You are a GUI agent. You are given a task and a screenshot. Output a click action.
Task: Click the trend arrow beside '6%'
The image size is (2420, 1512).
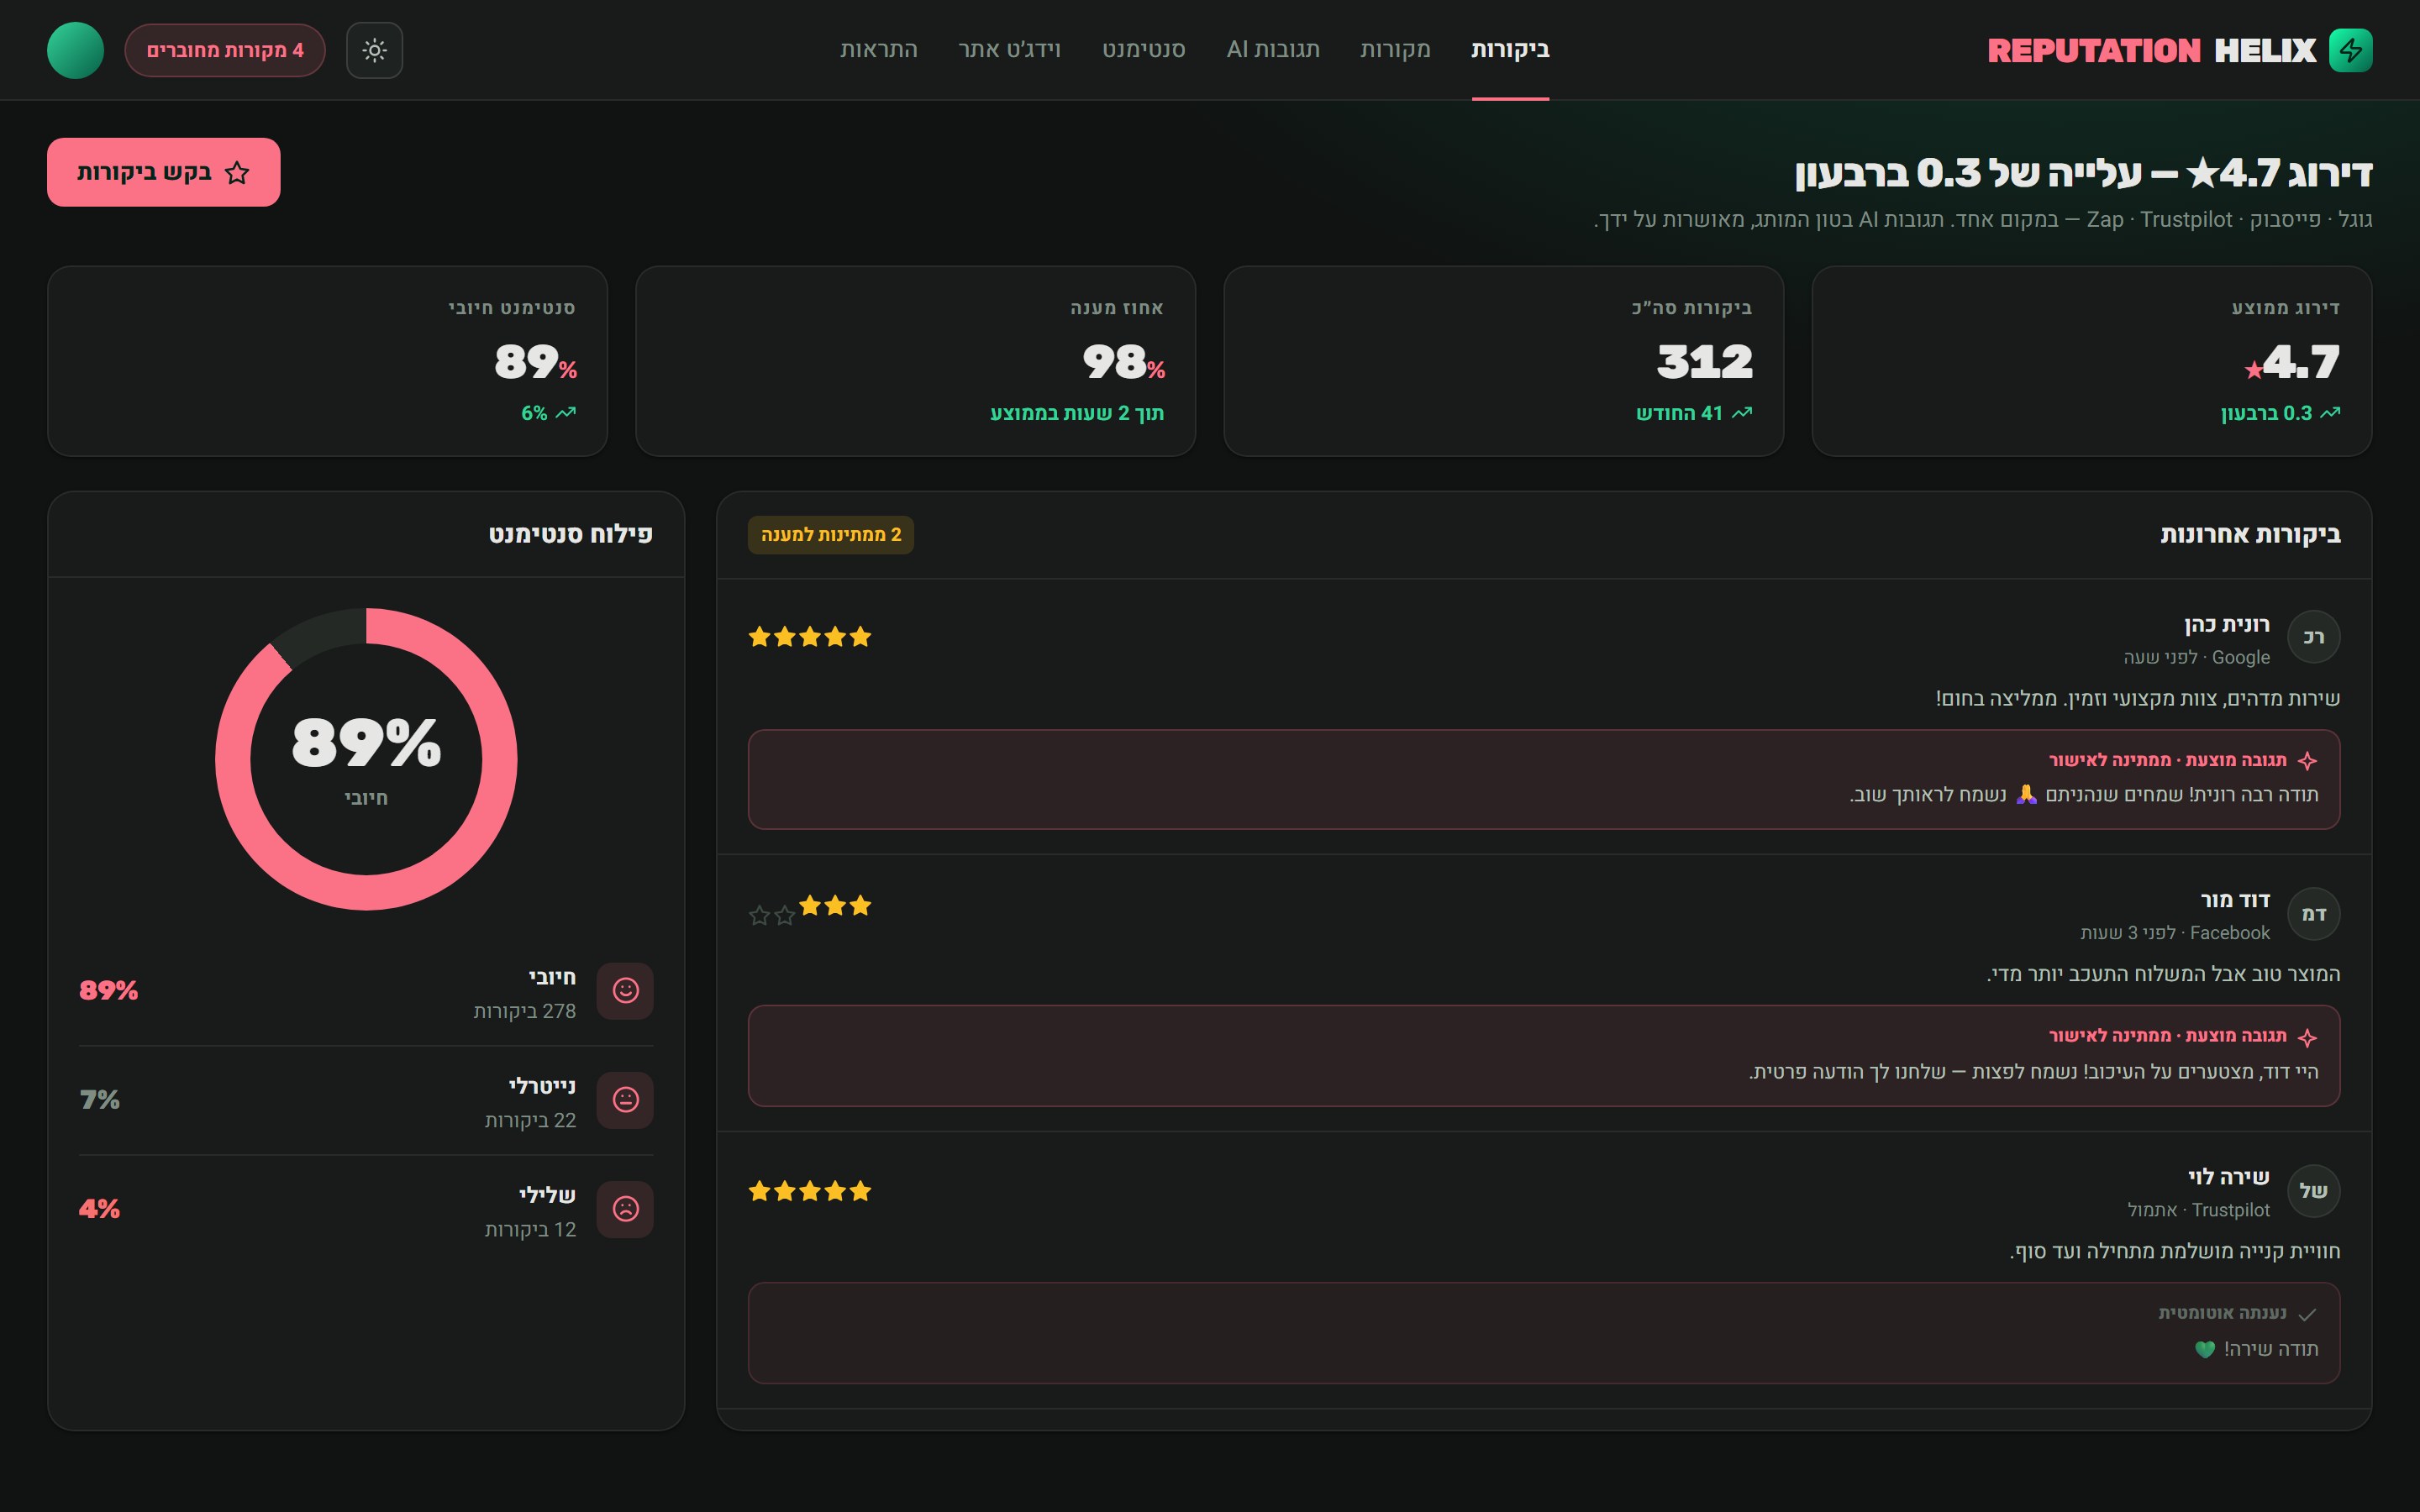[x=565, y=413]
